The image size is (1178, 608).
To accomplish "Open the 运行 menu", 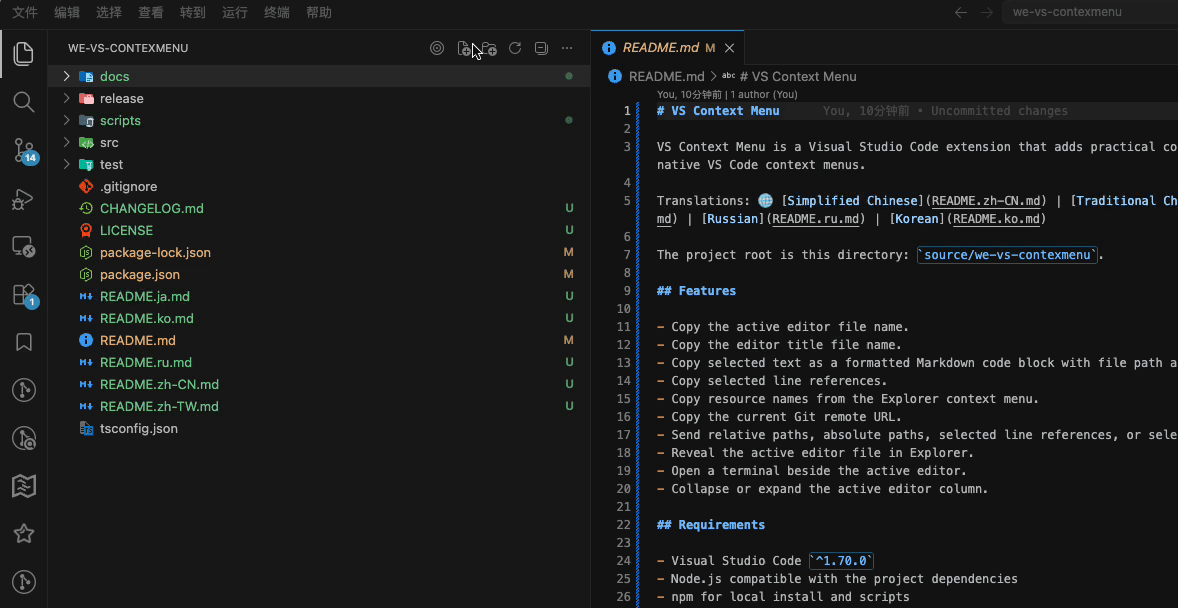I will [235, 12].
